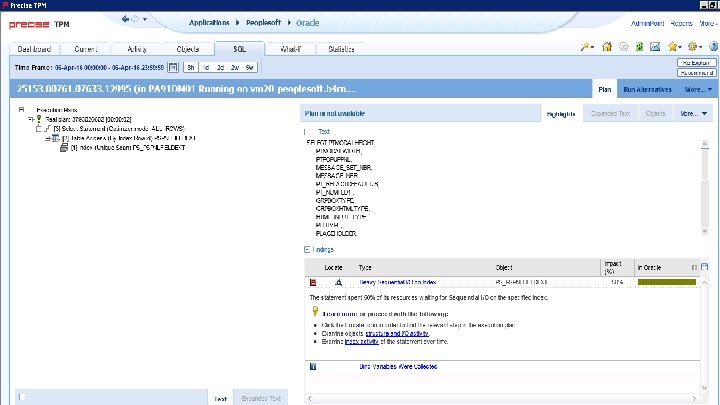
Task: Open the More dropdown next to Objects
Action: (x=693, y=113)
